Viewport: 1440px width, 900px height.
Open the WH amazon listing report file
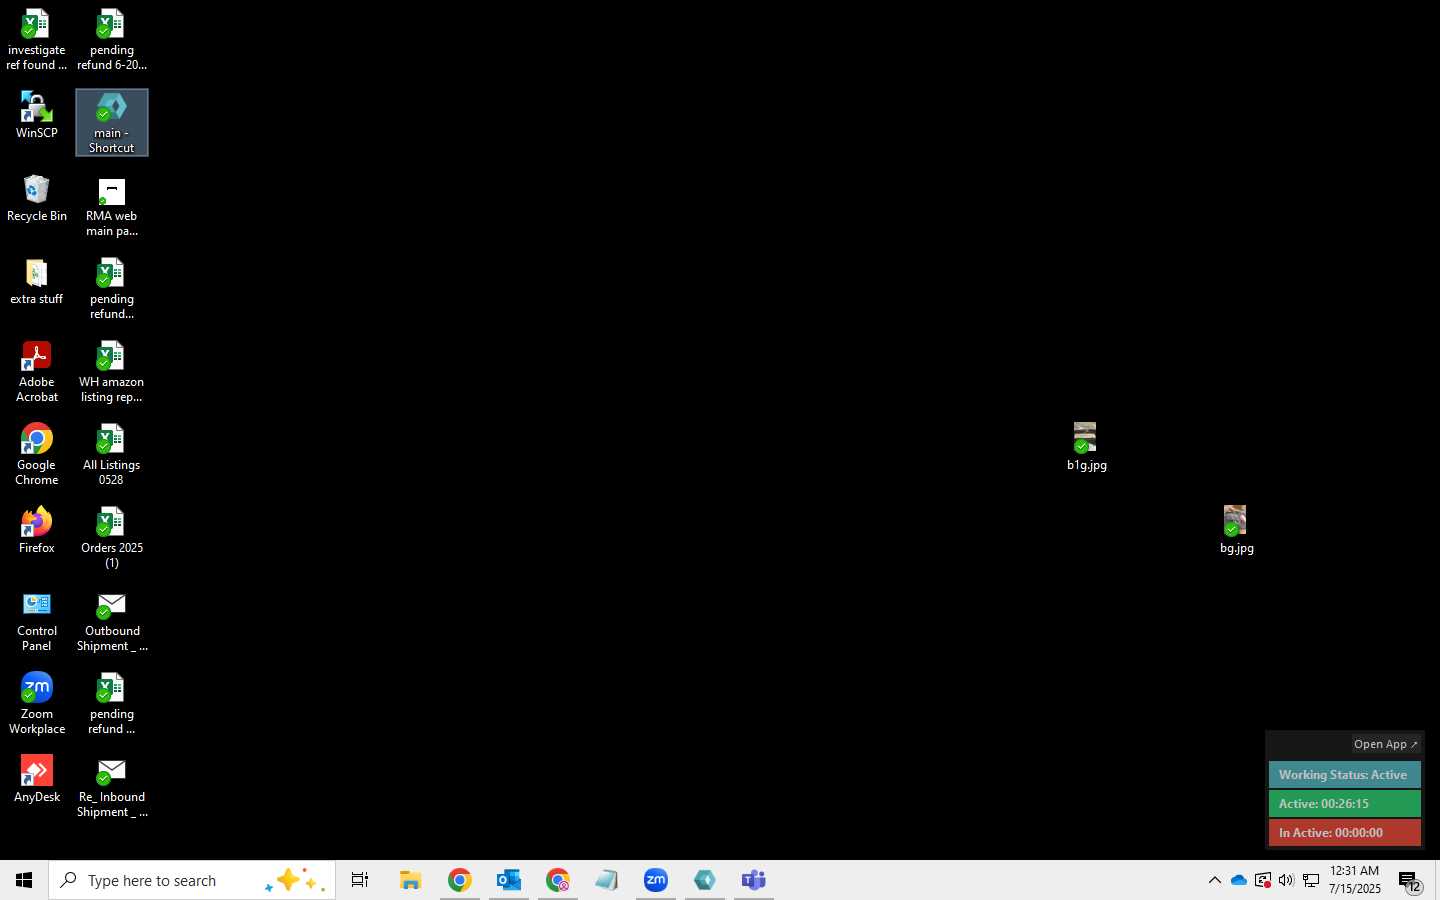click(x=111, y=372)
